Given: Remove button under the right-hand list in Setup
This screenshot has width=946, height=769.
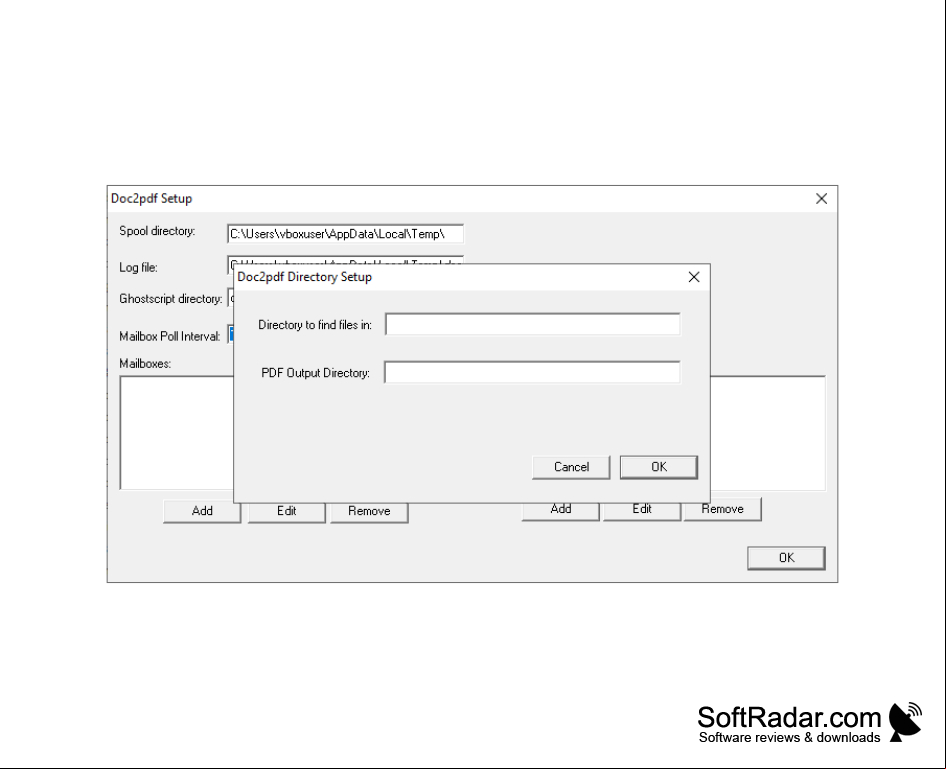Looking at the screenshot, I should (723, 509).
